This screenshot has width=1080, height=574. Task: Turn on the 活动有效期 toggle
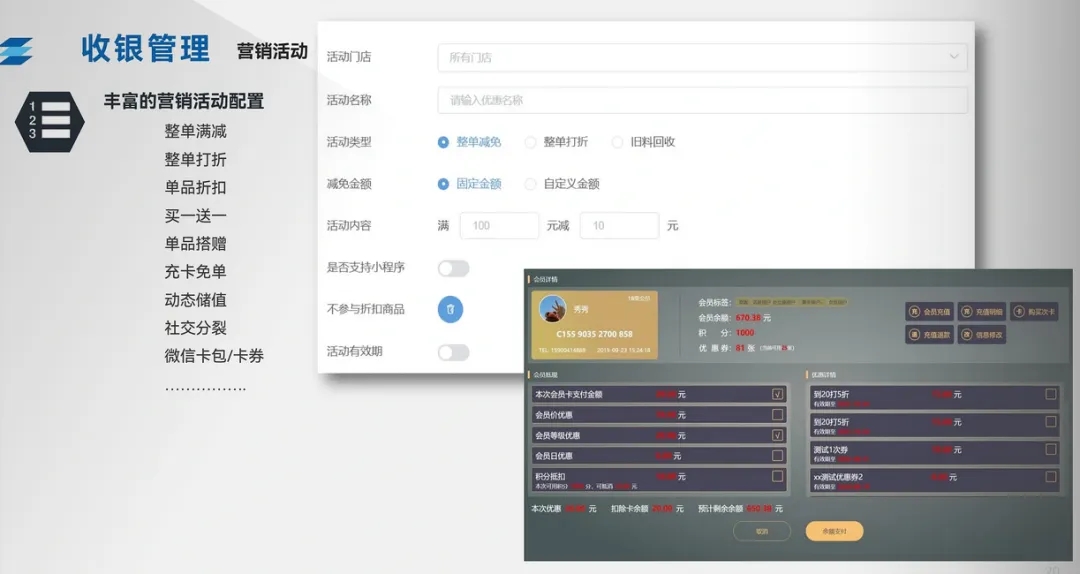point(453,352)
